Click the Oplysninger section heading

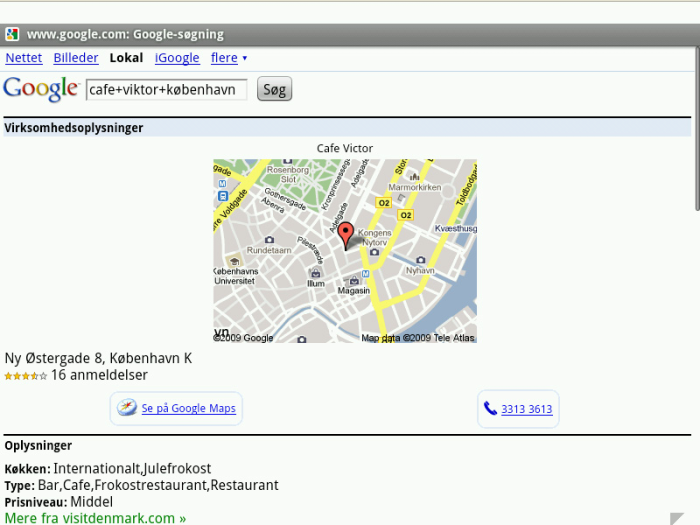pyautogui.click(x=38, y=446)
